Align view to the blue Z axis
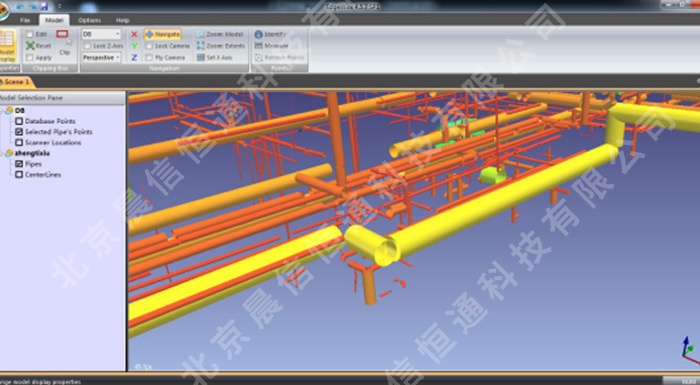This screenshot has height=385, width=700. pyautogui.click(x=134, y=58)
